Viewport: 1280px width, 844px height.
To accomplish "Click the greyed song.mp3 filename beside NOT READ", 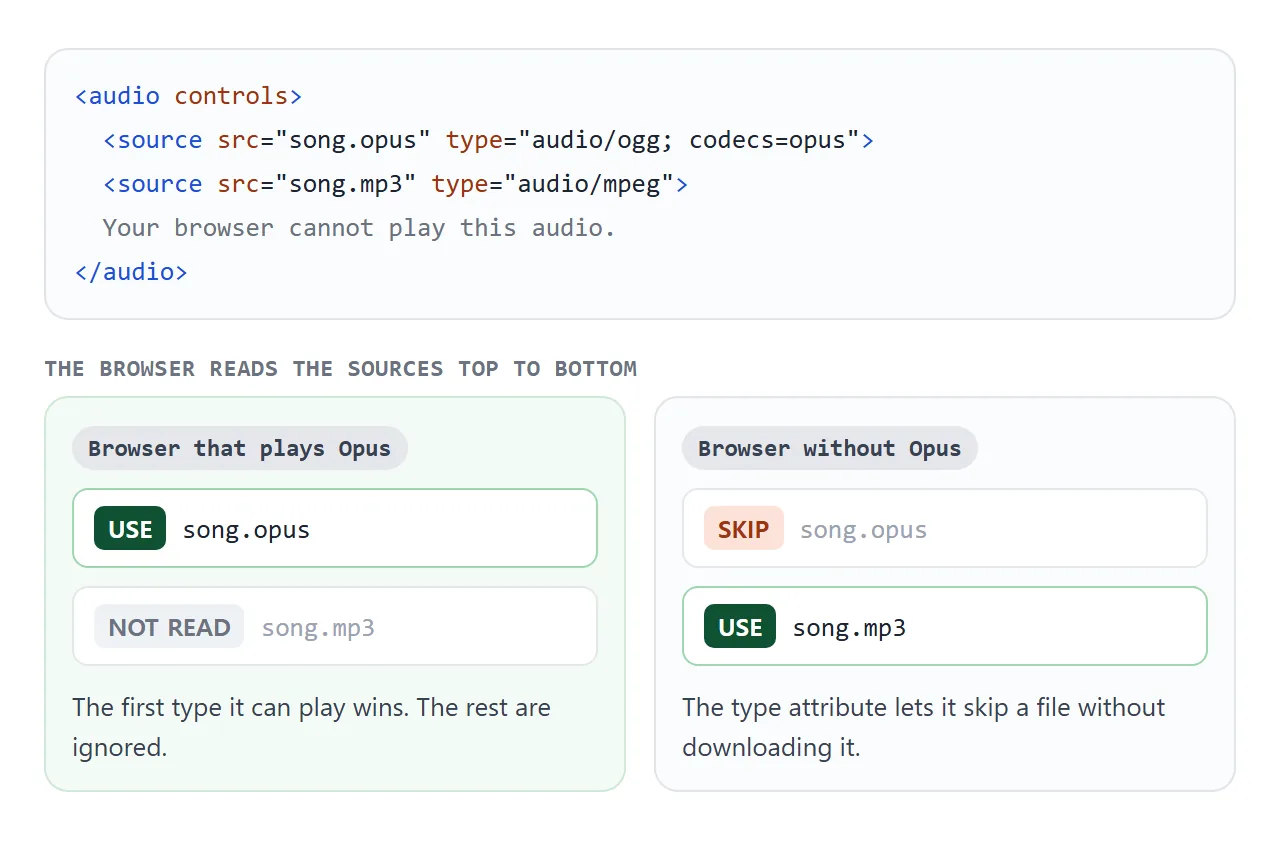I will tap(318, 628).
